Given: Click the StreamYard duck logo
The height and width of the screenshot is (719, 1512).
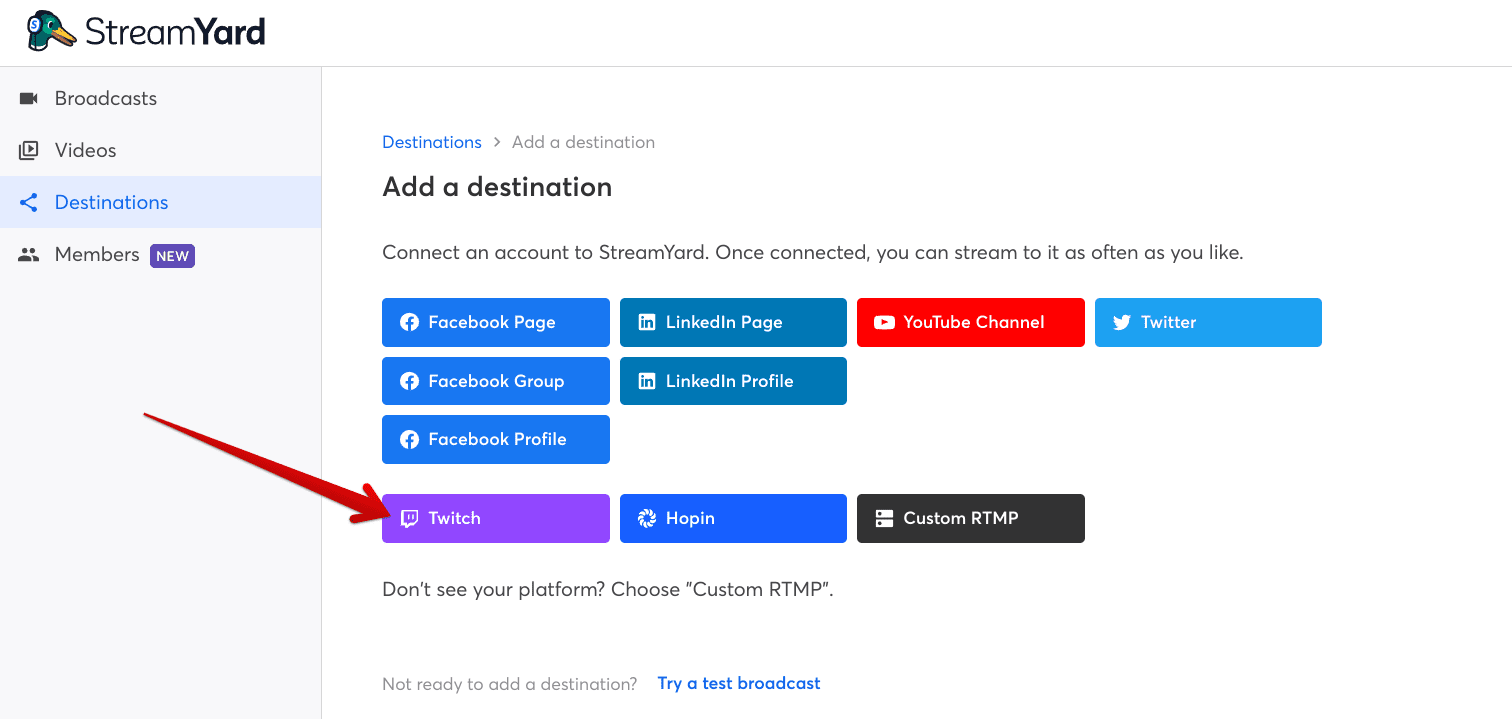Looking at the screenshot, I should 52,32.
